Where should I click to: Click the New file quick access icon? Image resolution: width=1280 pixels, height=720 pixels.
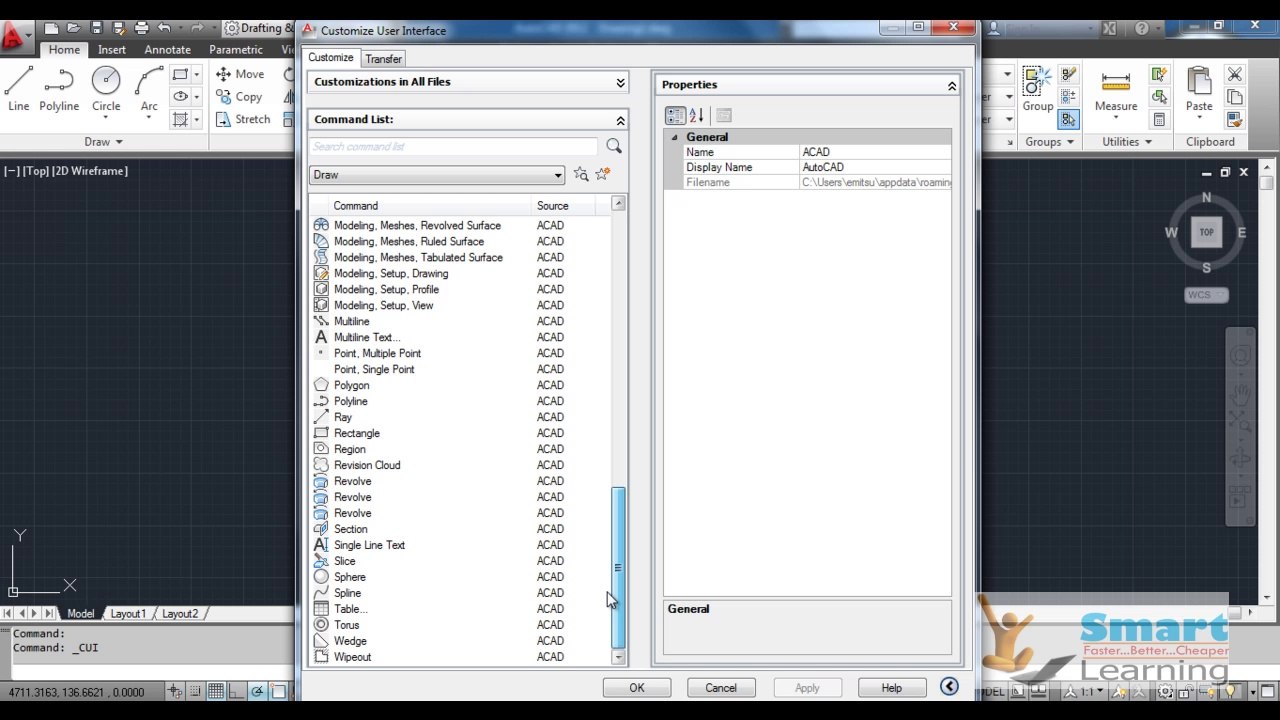pos(51,29)
